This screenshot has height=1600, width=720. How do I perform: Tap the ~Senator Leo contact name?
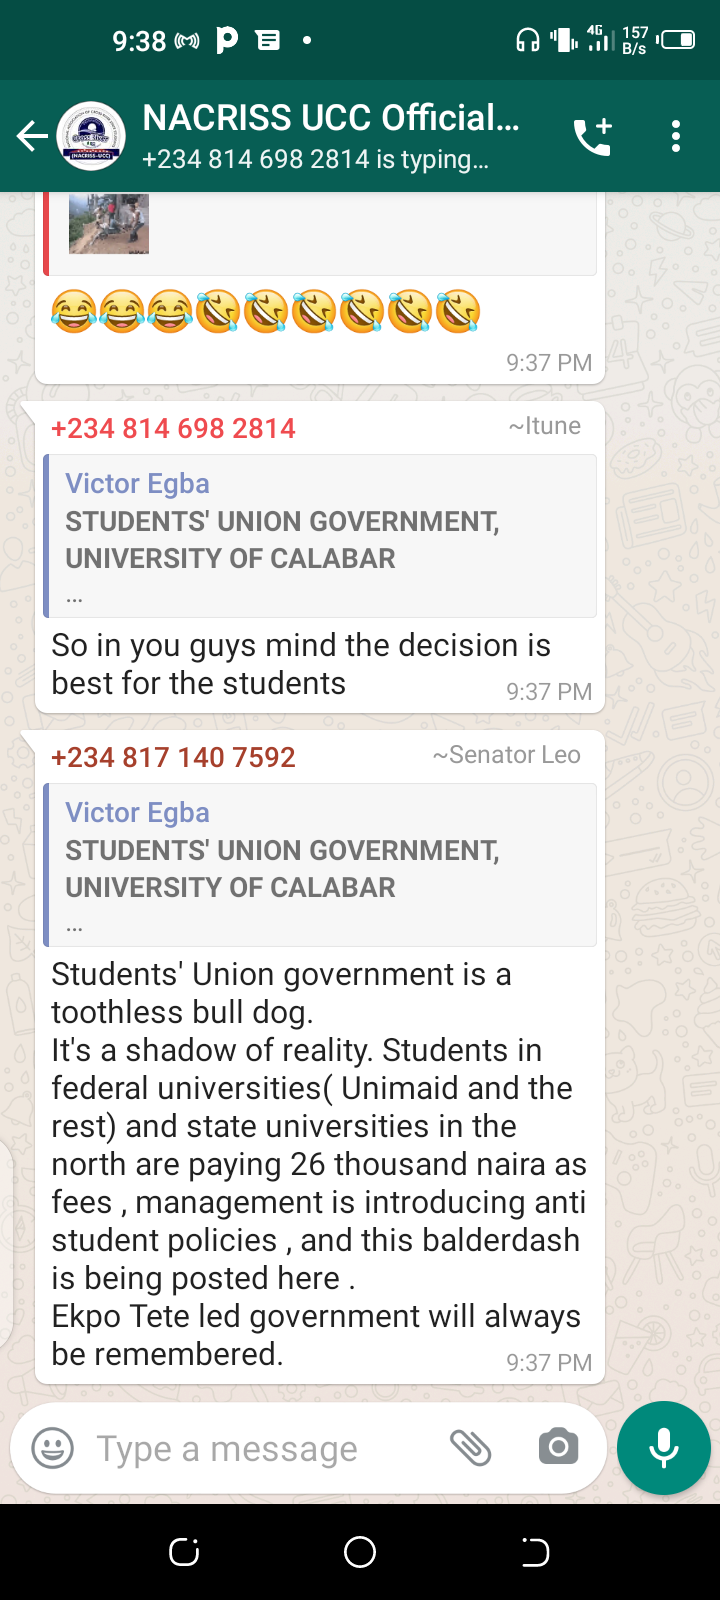tap(506, 755)
